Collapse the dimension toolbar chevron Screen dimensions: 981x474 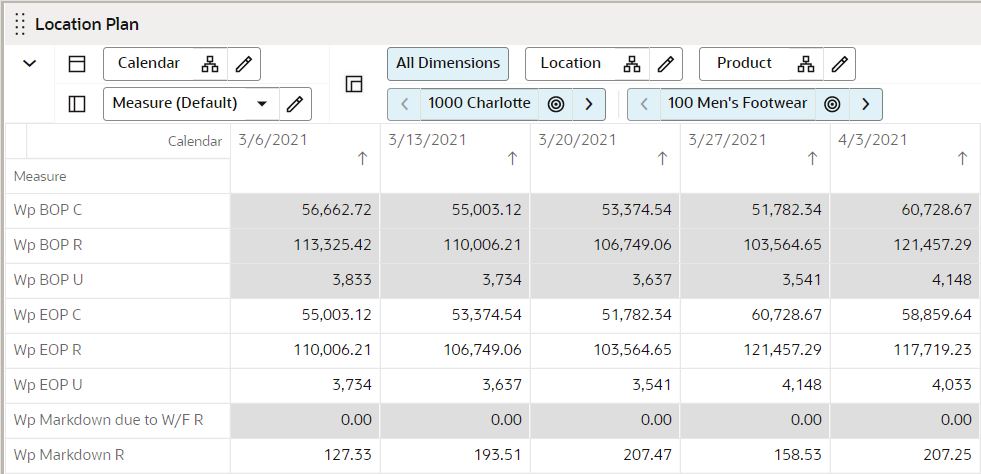(x=29, y=63)
